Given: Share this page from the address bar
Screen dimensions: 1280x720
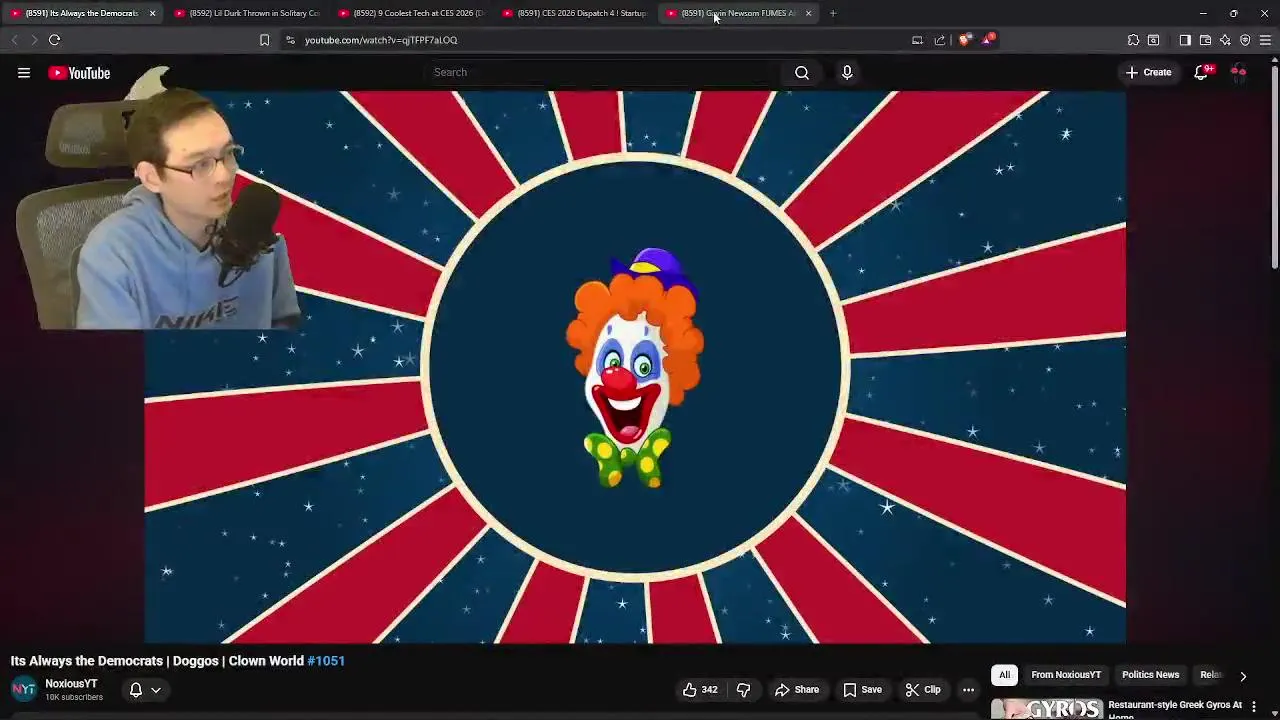Looking at the screenshot, I should [x=940, y=40].
